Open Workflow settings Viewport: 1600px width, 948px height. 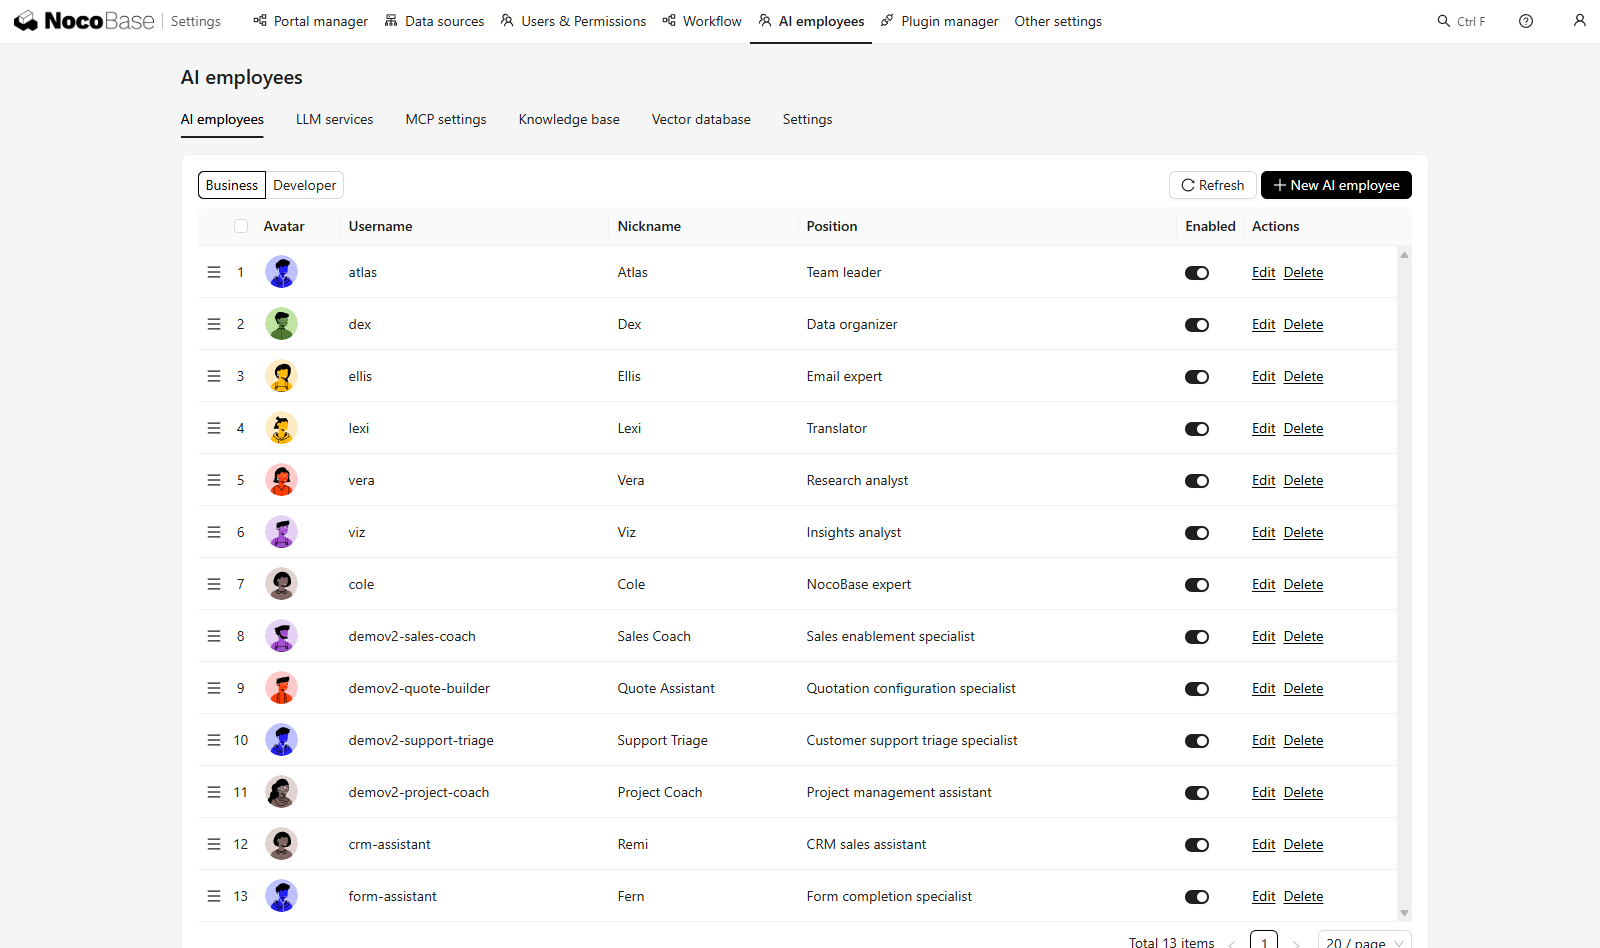click(702, 21)
